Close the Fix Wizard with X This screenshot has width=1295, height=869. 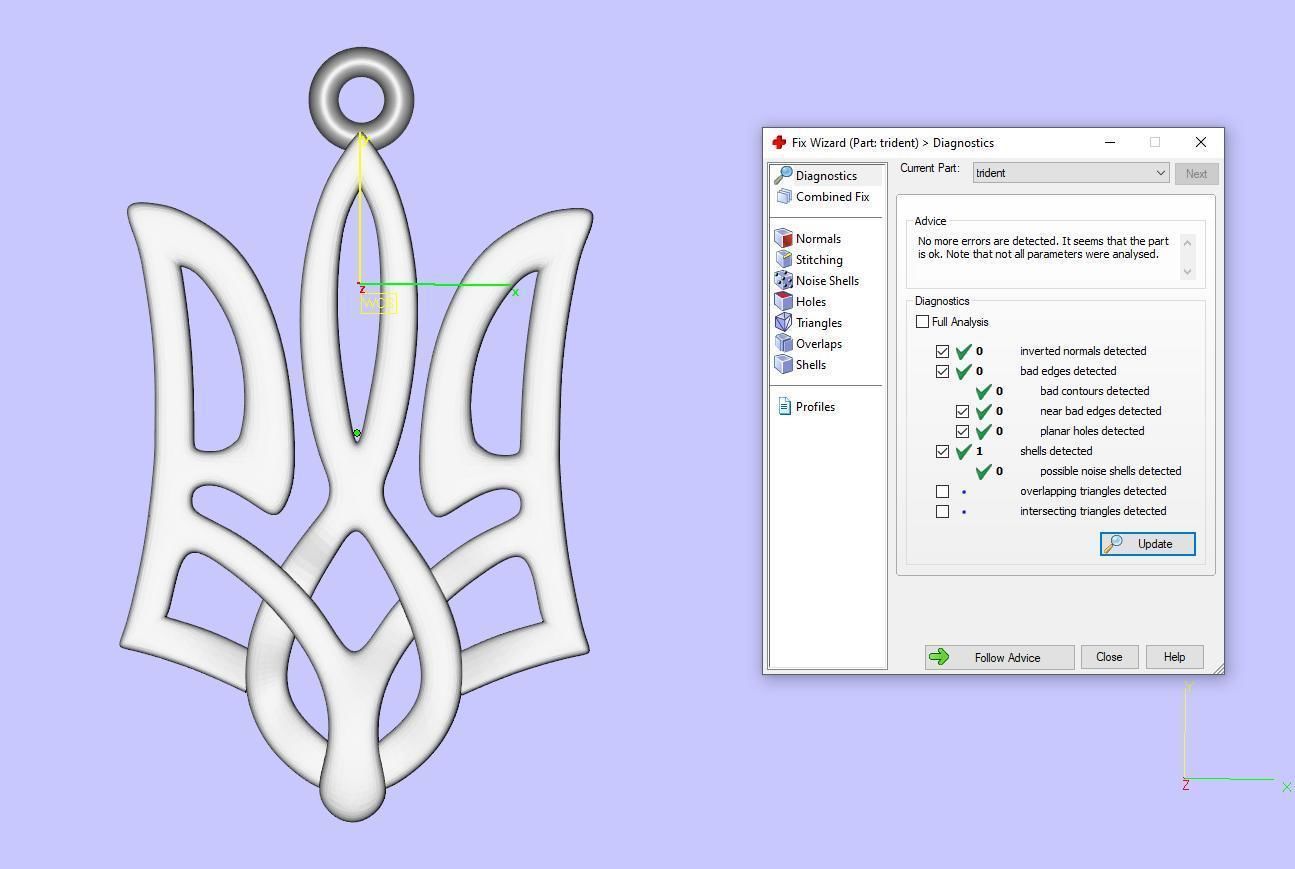(1201, 142)
